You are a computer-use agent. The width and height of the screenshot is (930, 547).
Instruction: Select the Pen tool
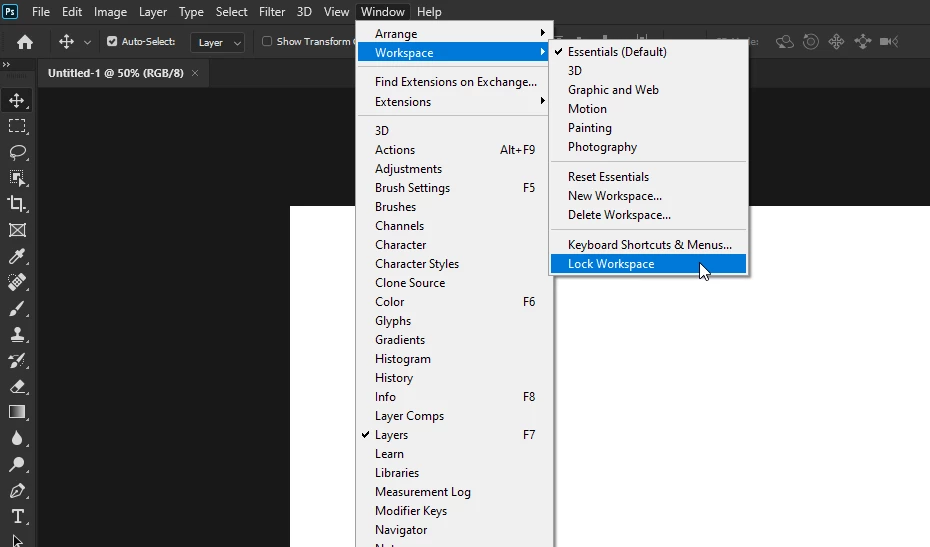point(17,491)
